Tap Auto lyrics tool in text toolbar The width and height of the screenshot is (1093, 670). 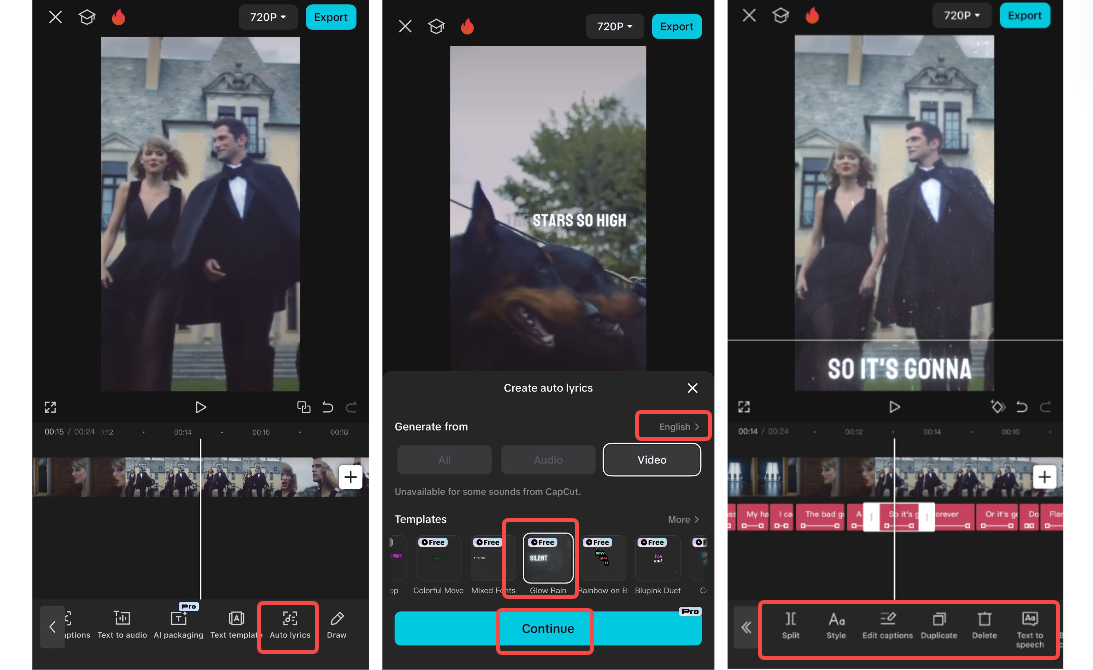pos(289,625)
